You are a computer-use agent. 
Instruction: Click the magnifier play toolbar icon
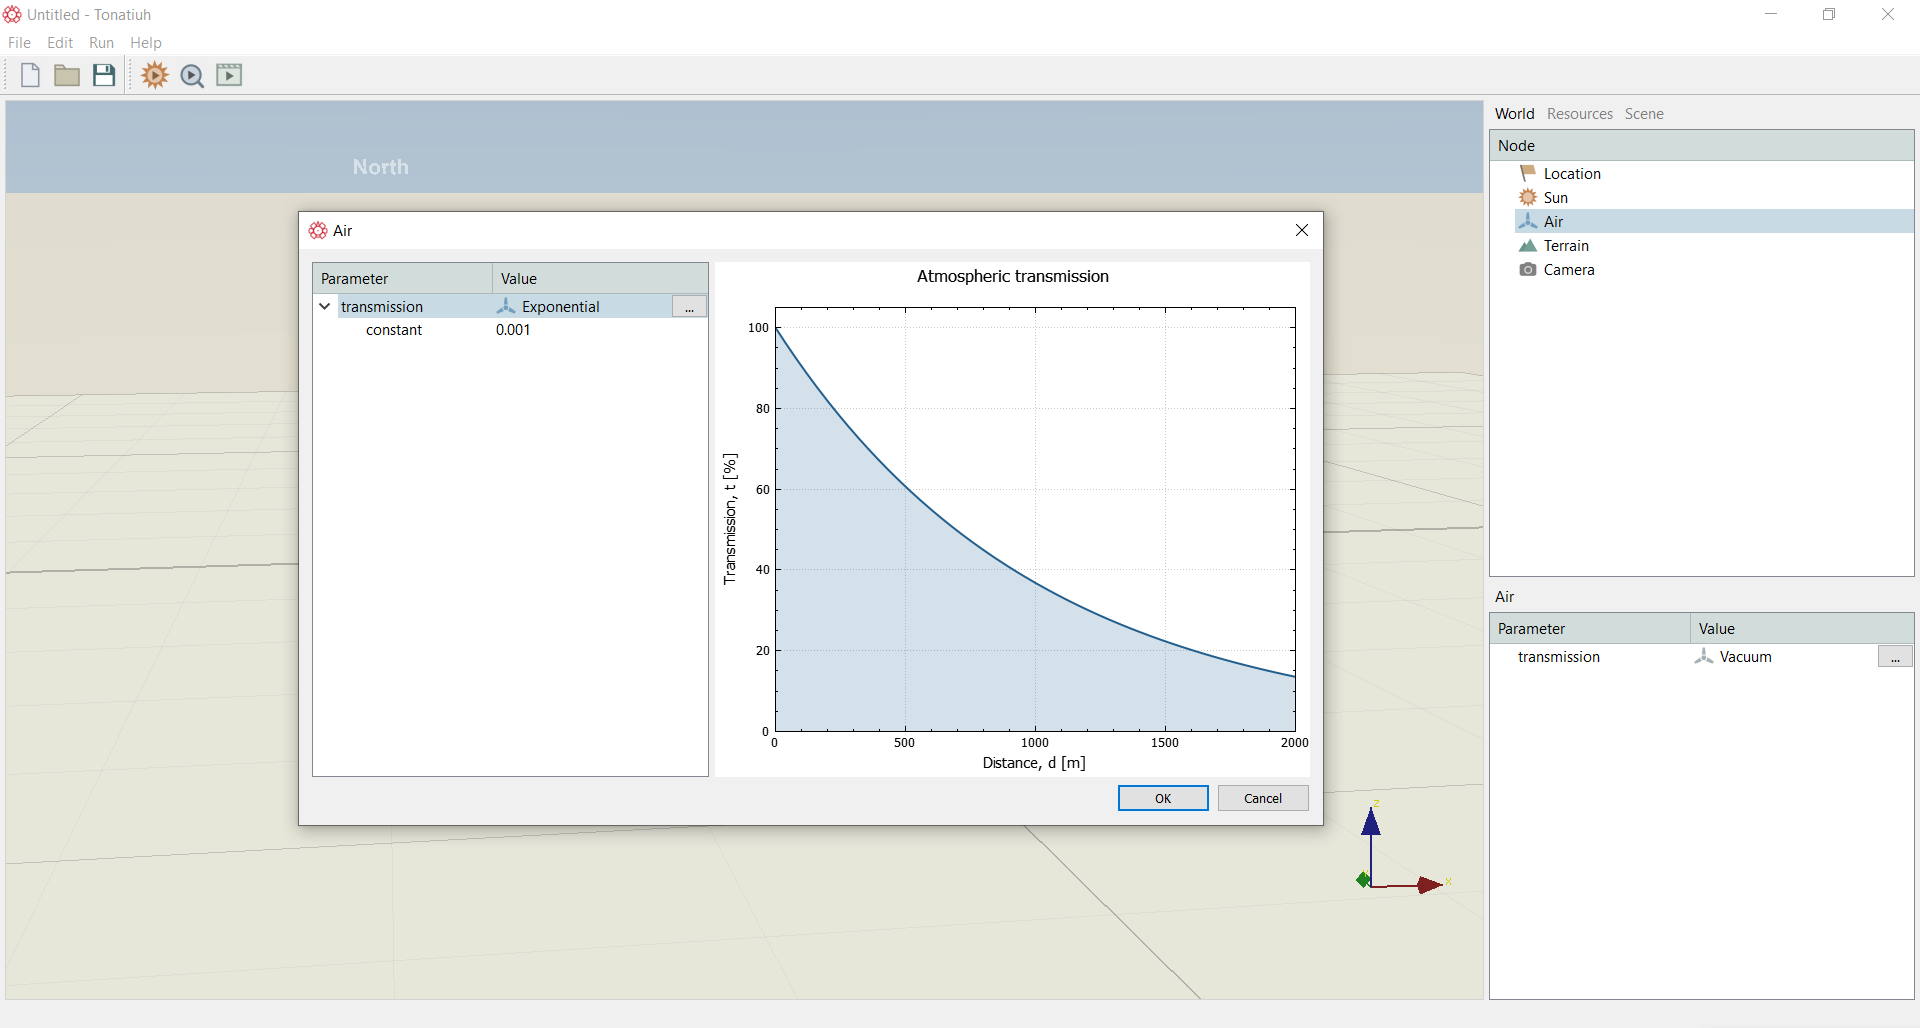tap(192, 76)
